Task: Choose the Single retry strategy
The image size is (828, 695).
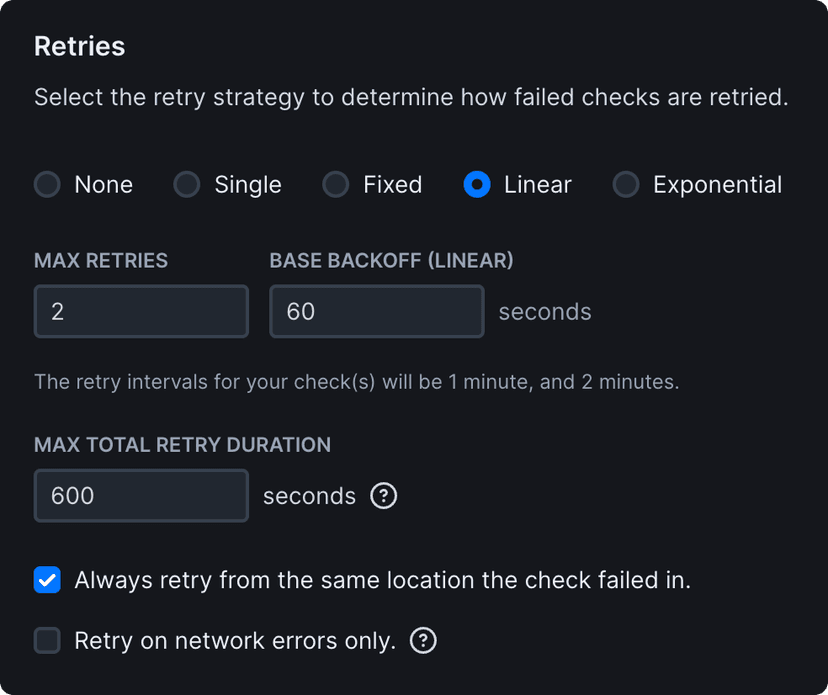Action: click(x=187, y=185)
